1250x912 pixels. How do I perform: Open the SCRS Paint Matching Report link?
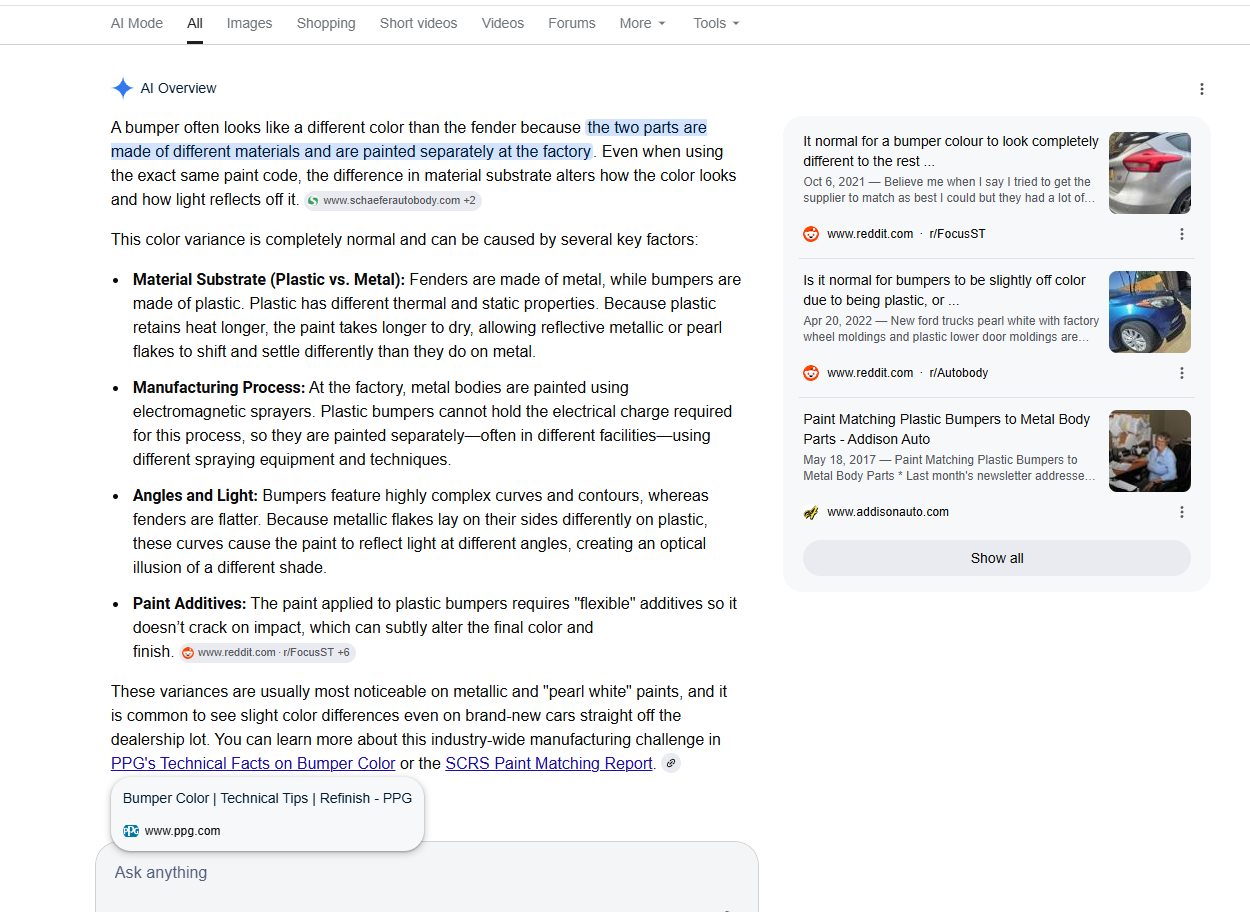click(549, 763)
